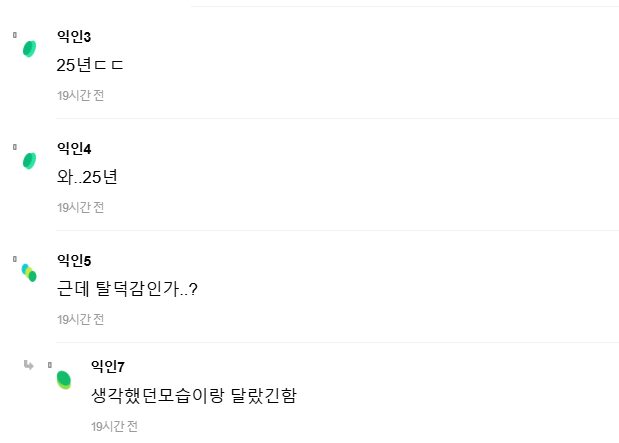Select the 익인7 username in the reply
Viewport: 619px width, 443px height.
[108, 367]
